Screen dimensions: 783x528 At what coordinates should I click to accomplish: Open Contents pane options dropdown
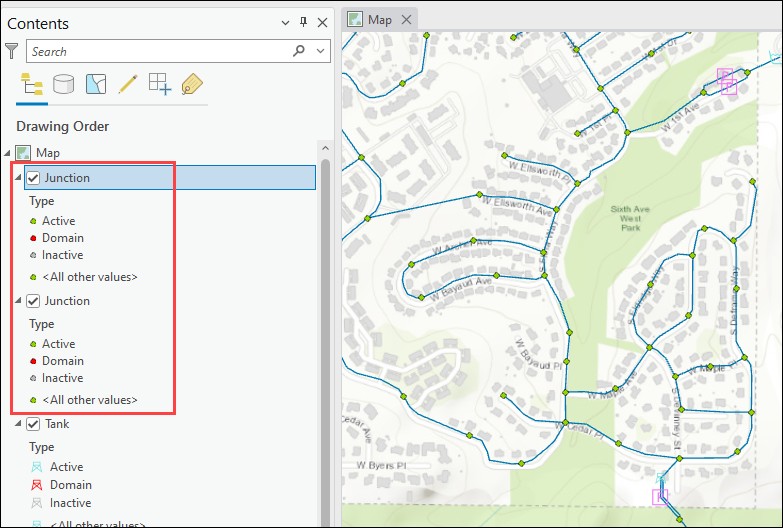click(285, 22)
